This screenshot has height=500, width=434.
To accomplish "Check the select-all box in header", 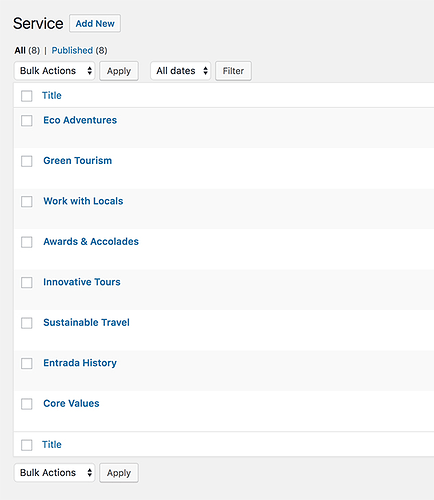I will tap(27, 96).
